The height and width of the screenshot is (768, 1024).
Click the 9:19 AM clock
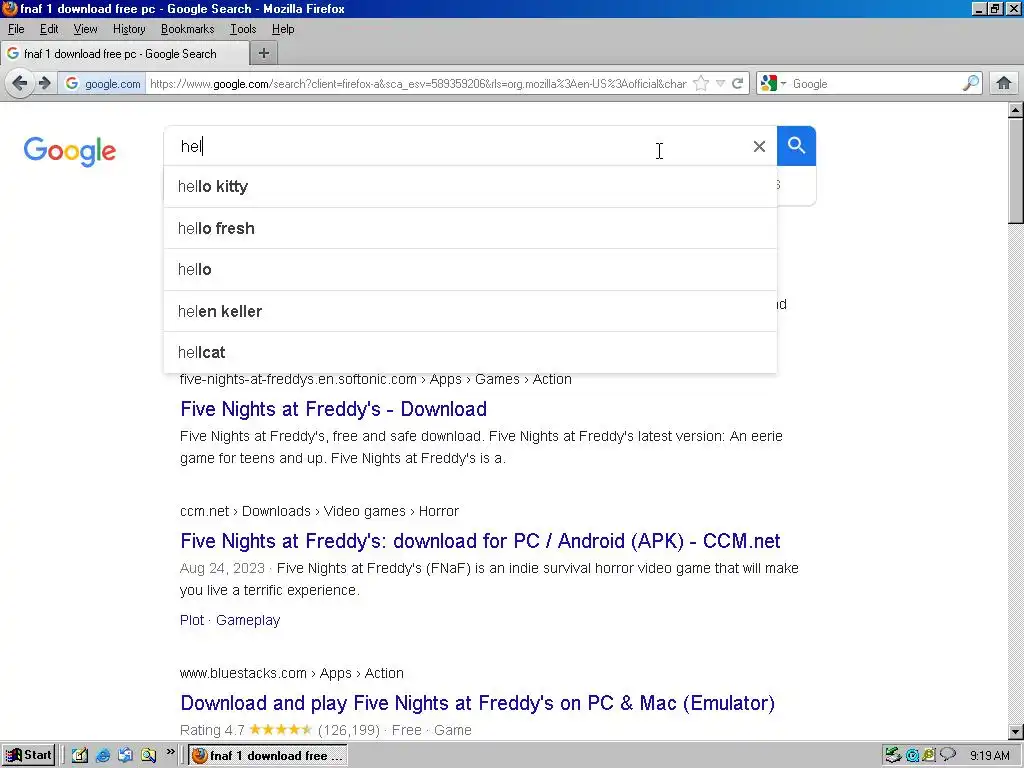[989, 756]
